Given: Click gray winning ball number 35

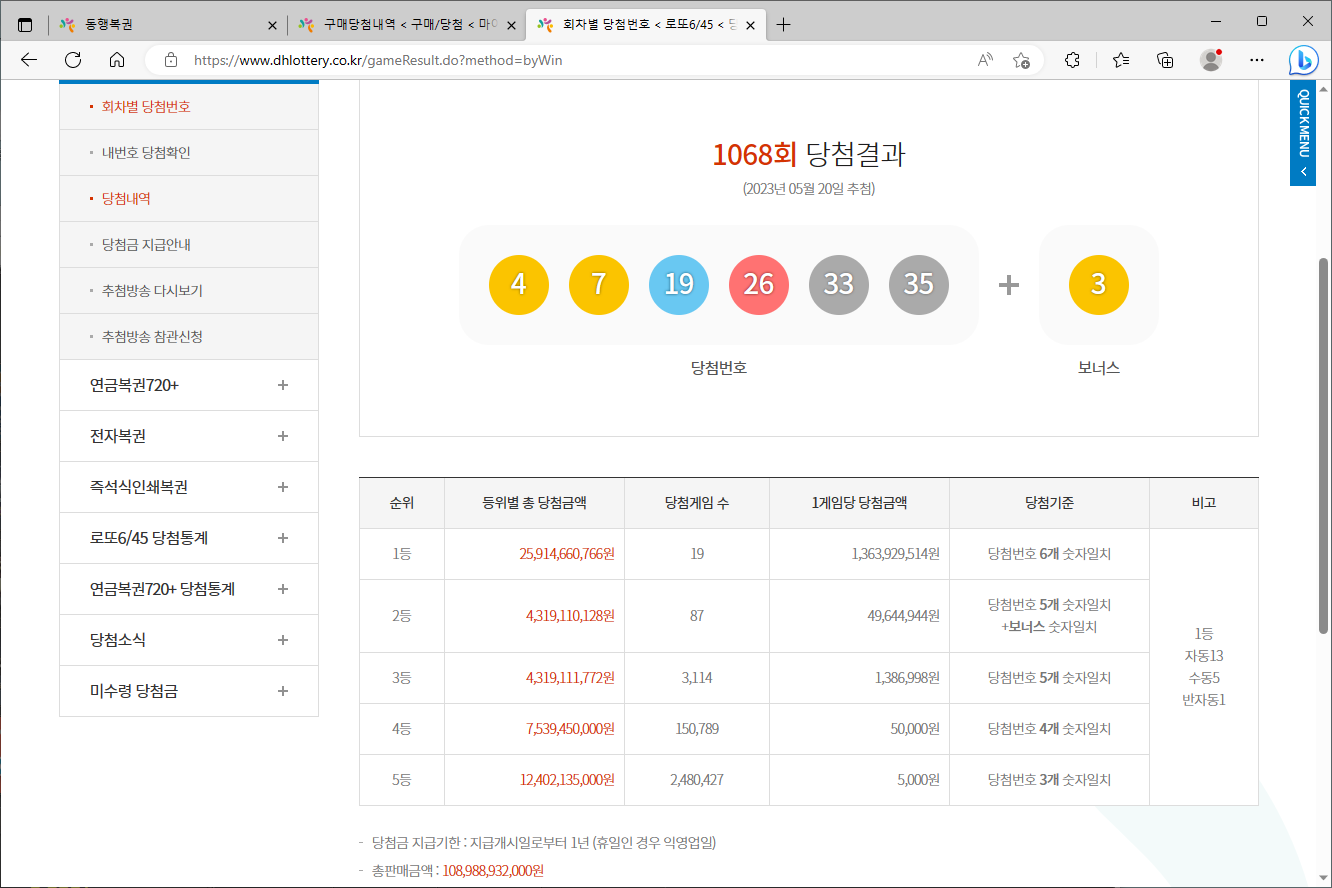Looking at the screenshot, I should pos(919,285).
